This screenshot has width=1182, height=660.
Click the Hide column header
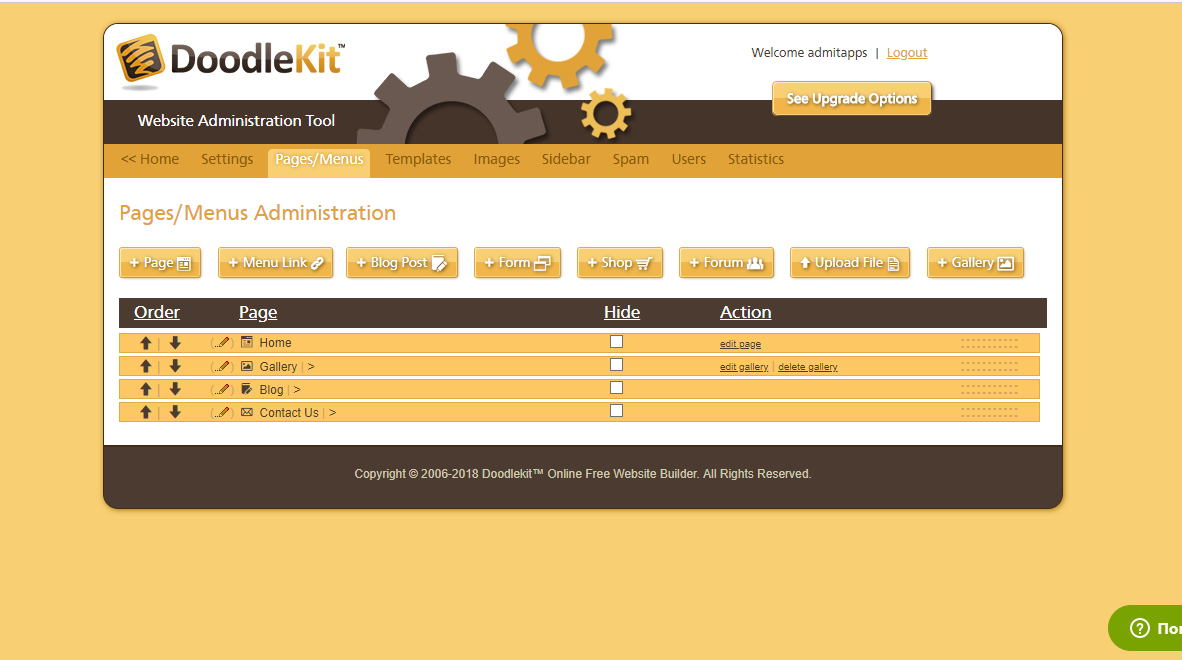pos(622,312)
